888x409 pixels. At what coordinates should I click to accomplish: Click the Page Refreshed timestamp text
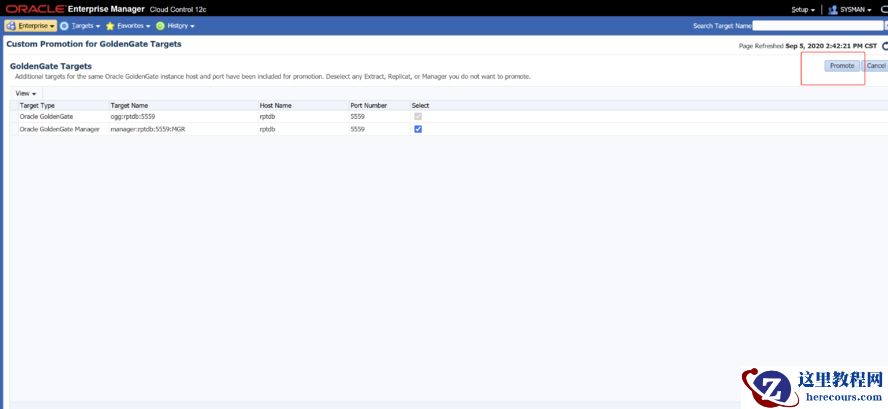808,46
